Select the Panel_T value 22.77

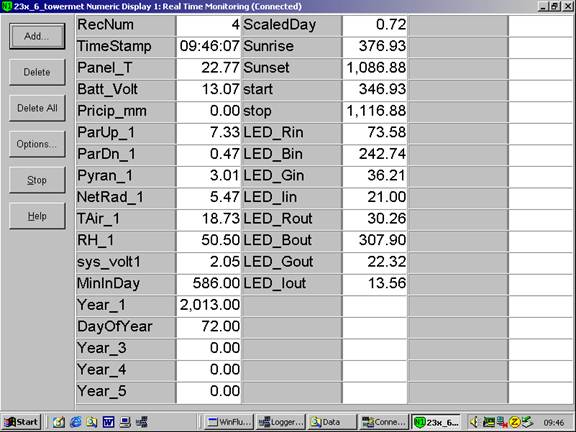coord(209,68)
